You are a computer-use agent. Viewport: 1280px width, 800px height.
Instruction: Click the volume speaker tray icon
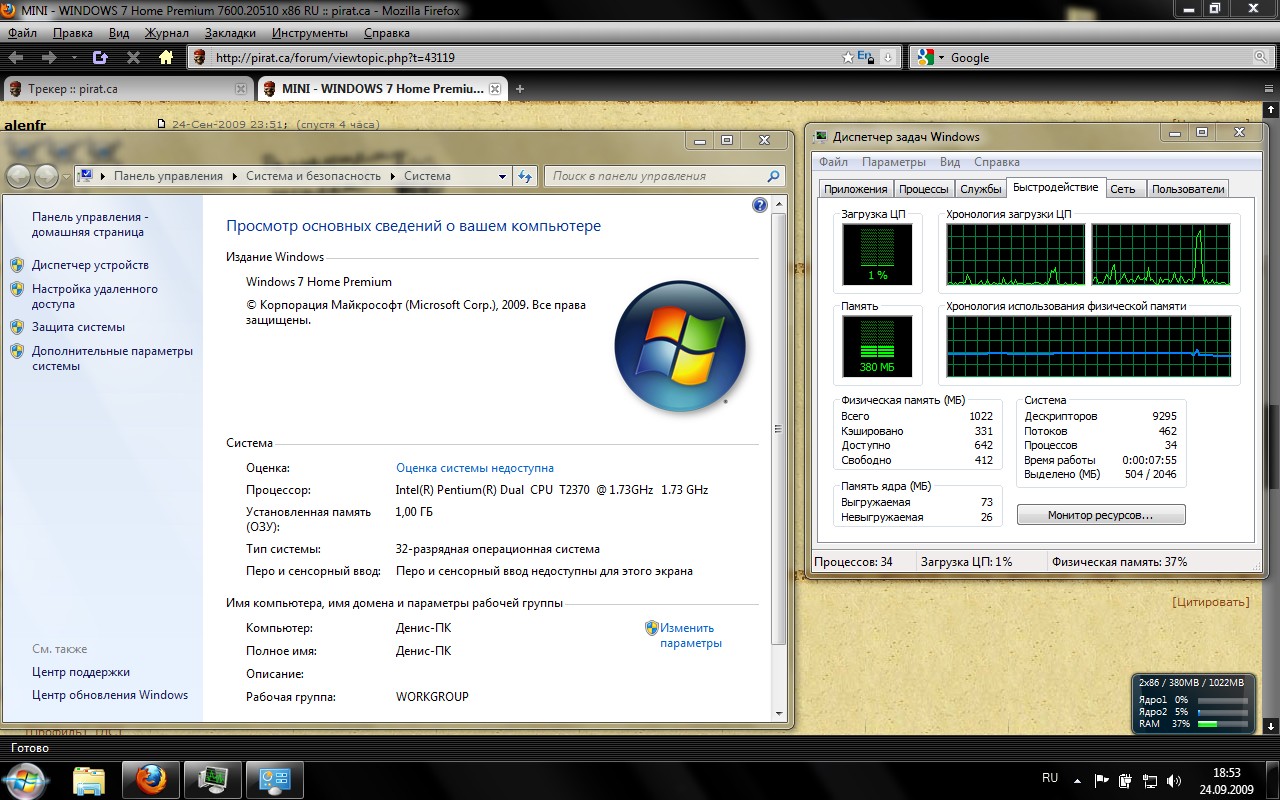(x=1174, y=780)
